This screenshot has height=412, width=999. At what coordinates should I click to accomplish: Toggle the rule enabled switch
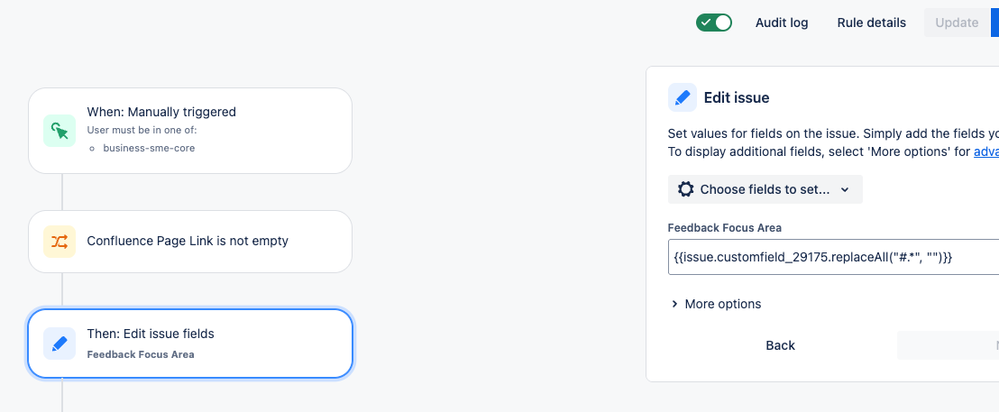(714, 22)
